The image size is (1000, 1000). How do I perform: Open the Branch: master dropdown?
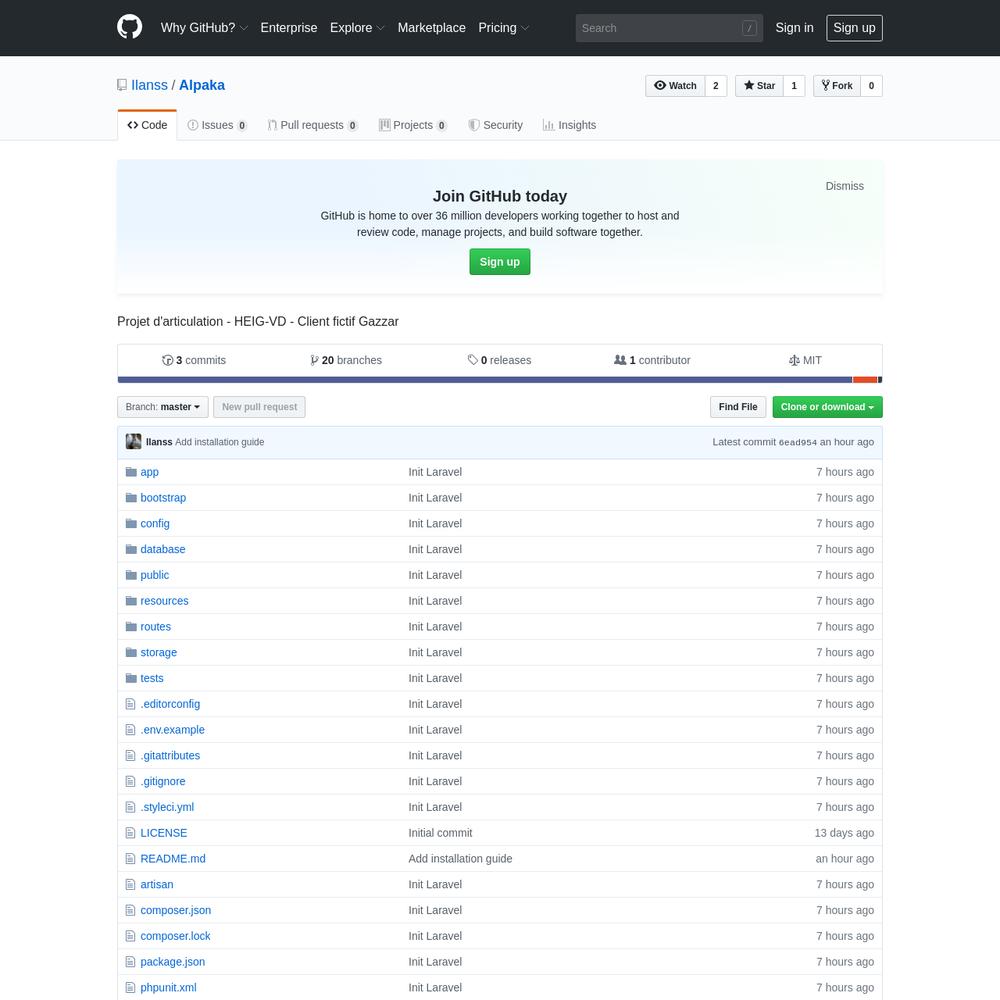pyautogui.click(x=163, y=407)
